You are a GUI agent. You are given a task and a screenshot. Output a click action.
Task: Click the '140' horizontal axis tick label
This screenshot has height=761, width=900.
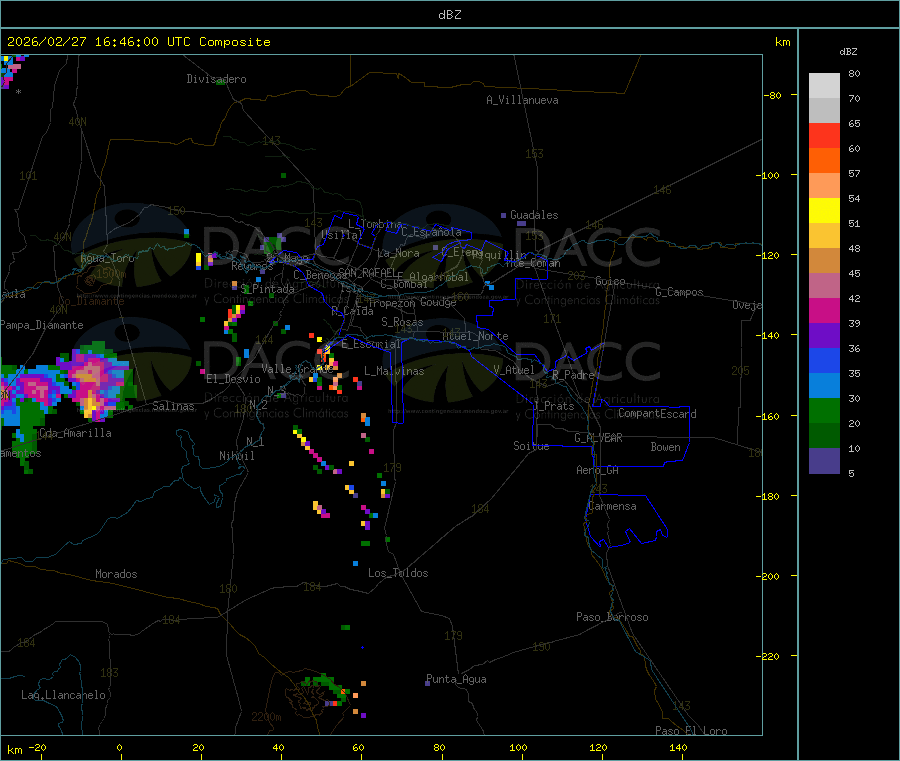[678, 747]
